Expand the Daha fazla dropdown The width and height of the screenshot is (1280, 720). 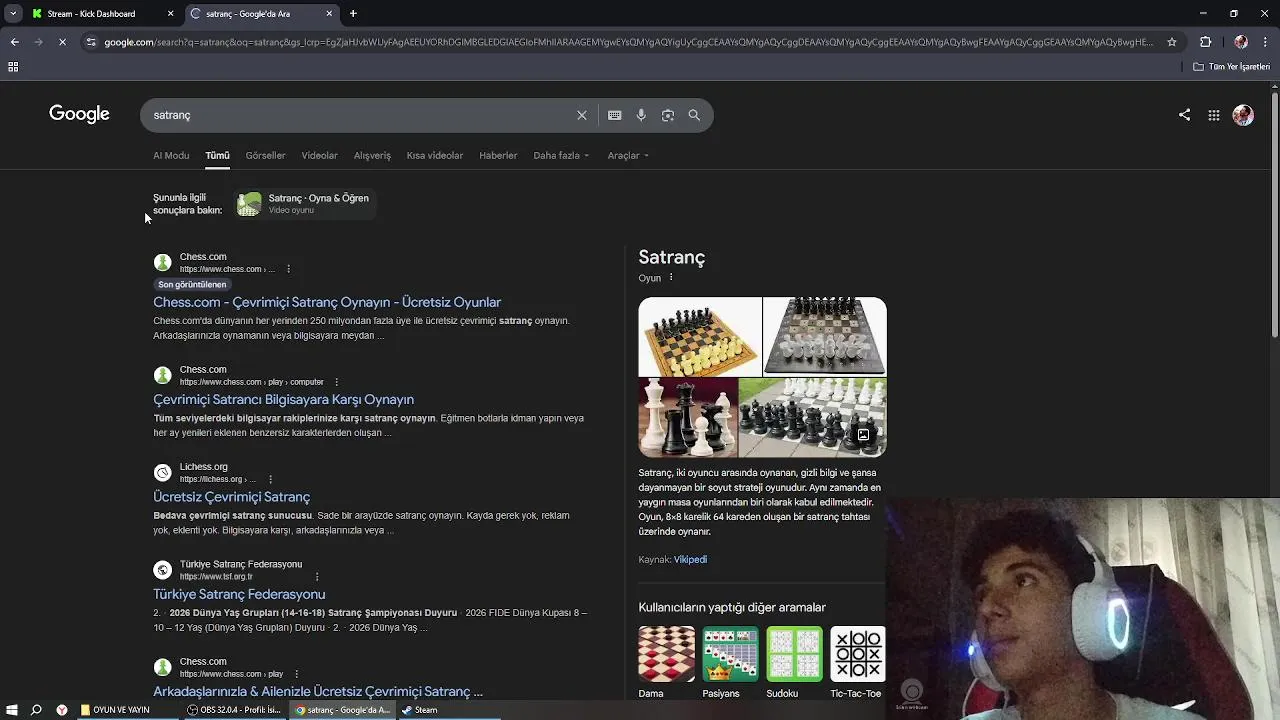click(561, 156)
